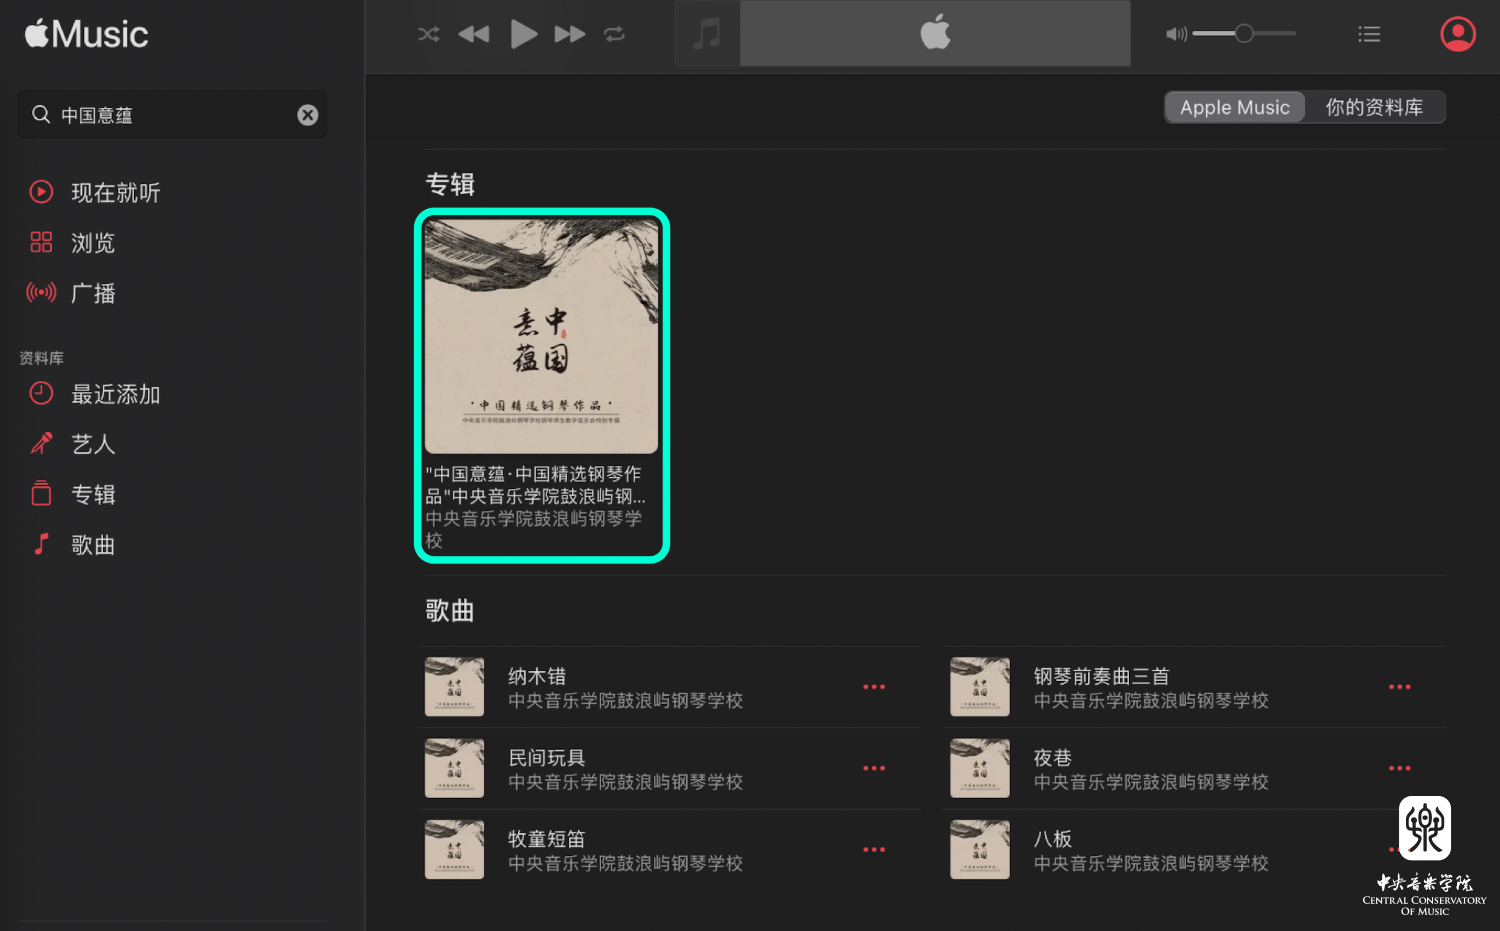Skip to the next track

point(569,34)
